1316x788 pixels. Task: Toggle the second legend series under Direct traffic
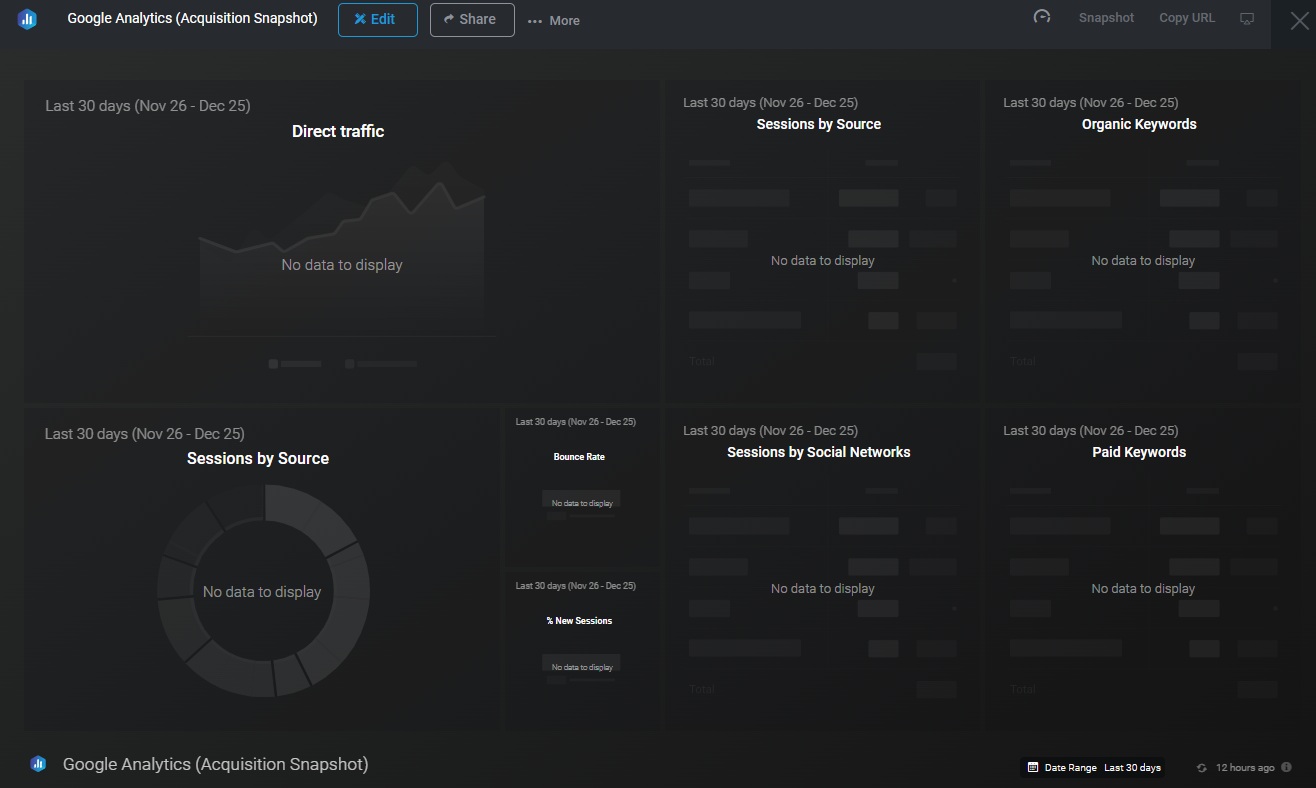[380, 363]
